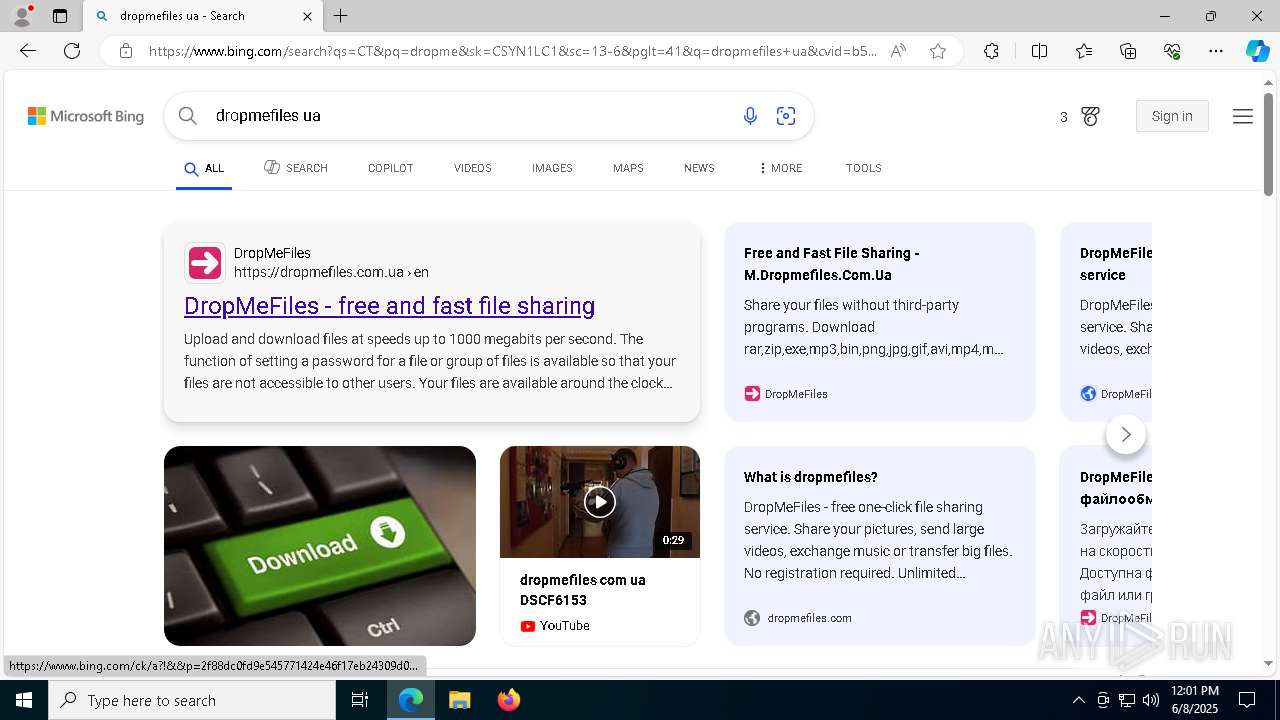Open visual search camera icon
This screenshot has width=1280, height=720.
coord(786,116)
